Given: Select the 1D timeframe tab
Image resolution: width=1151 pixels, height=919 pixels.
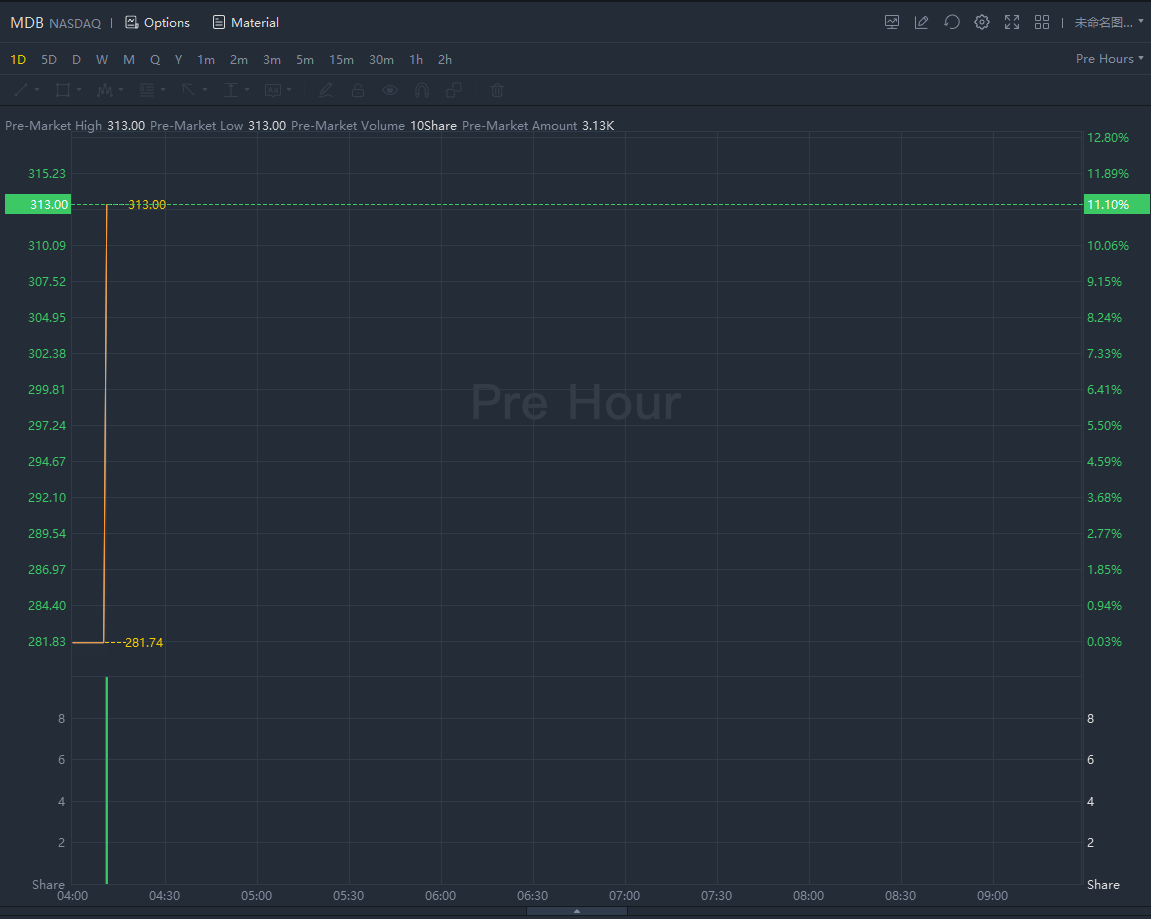Looking at the screenshot, I should (x=18, y=59).
